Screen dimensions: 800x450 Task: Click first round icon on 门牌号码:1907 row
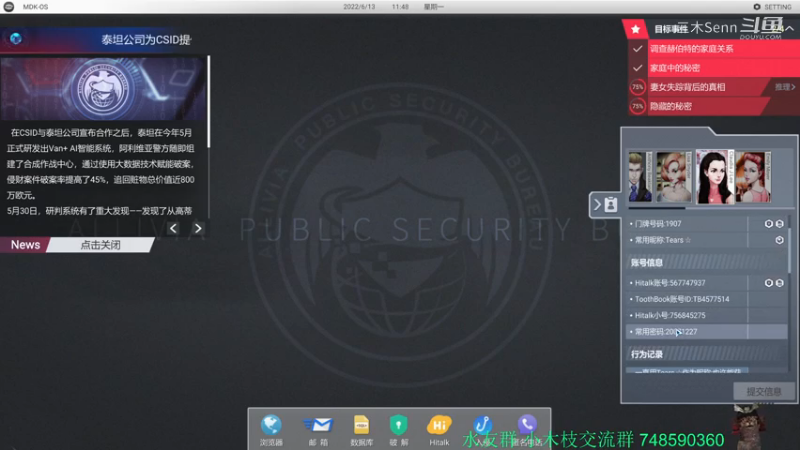click(x=768, y=223)
